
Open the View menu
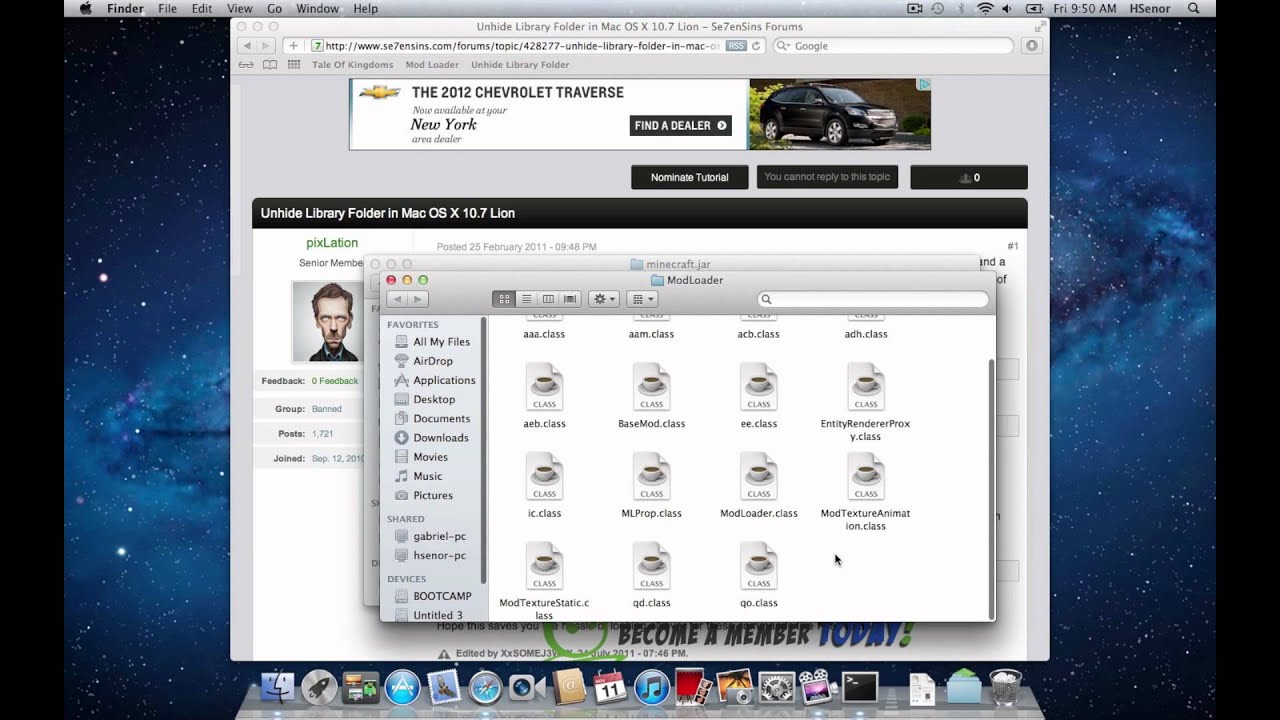240,8
